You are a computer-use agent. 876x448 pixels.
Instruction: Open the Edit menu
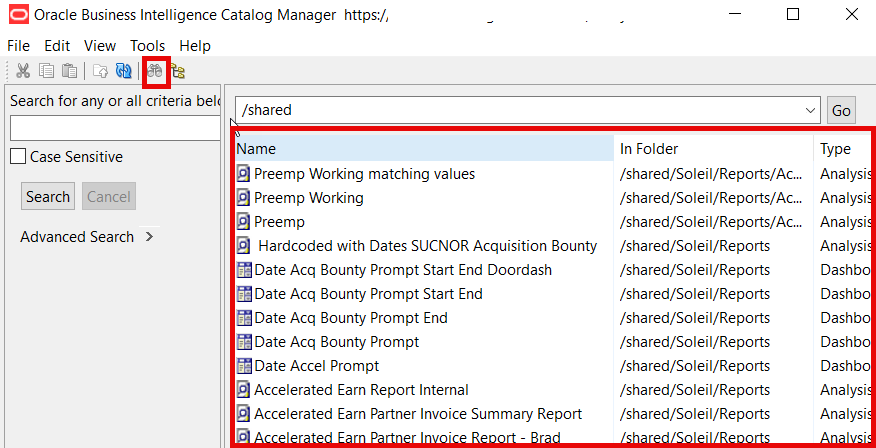57,46
